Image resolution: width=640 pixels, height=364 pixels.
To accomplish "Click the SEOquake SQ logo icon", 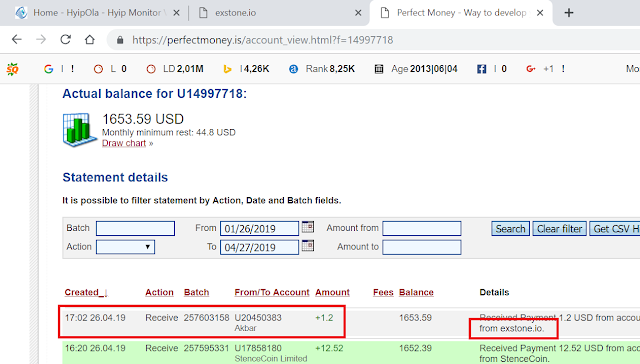I will 13,69.
